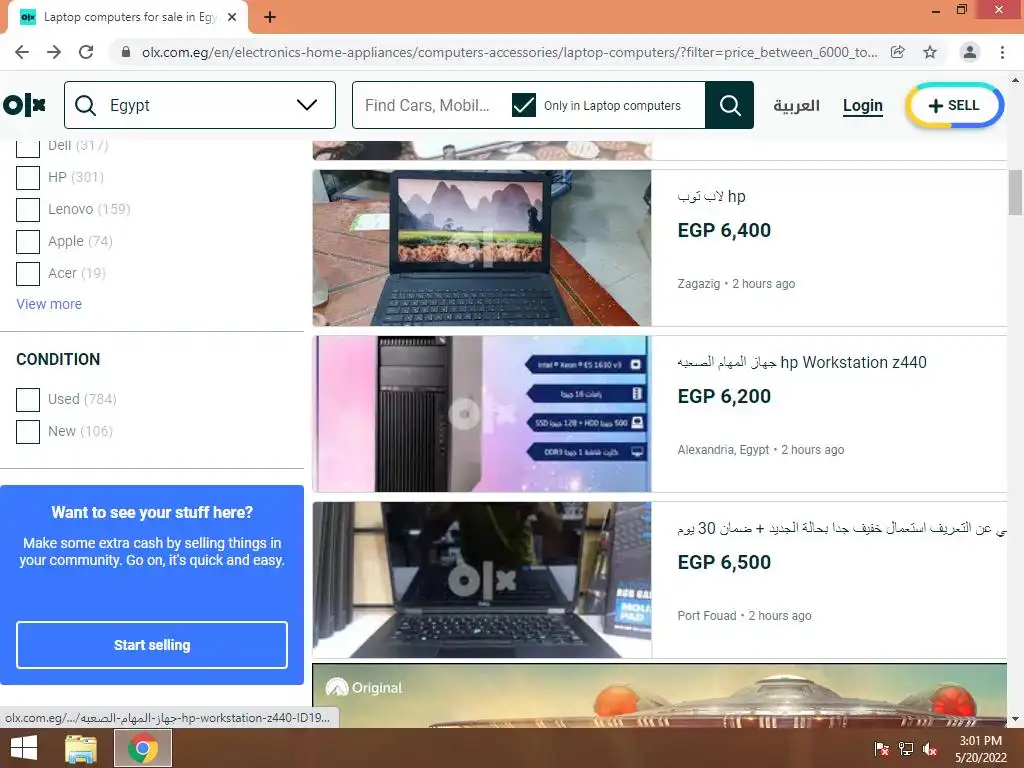Open Dell laptop EGP 6,500 thumbnail
Viewport: 1024px width, 768px height.
tap(482, 580)
